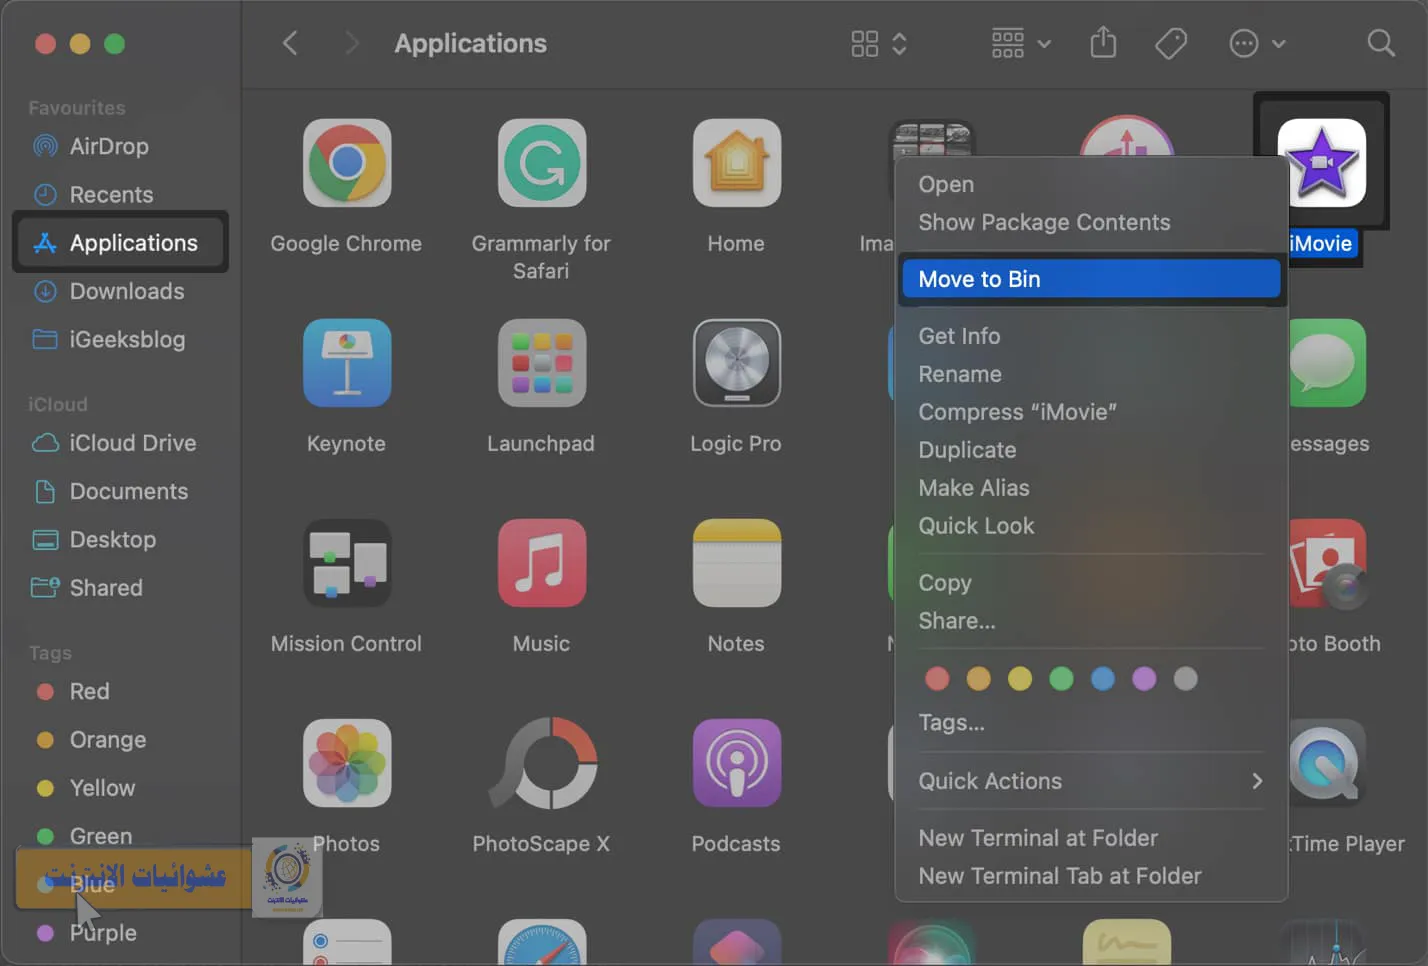The width and height of the screenshot is (1428, 966).
Task: Choose Duplicate in context menu
Action: 967,450
